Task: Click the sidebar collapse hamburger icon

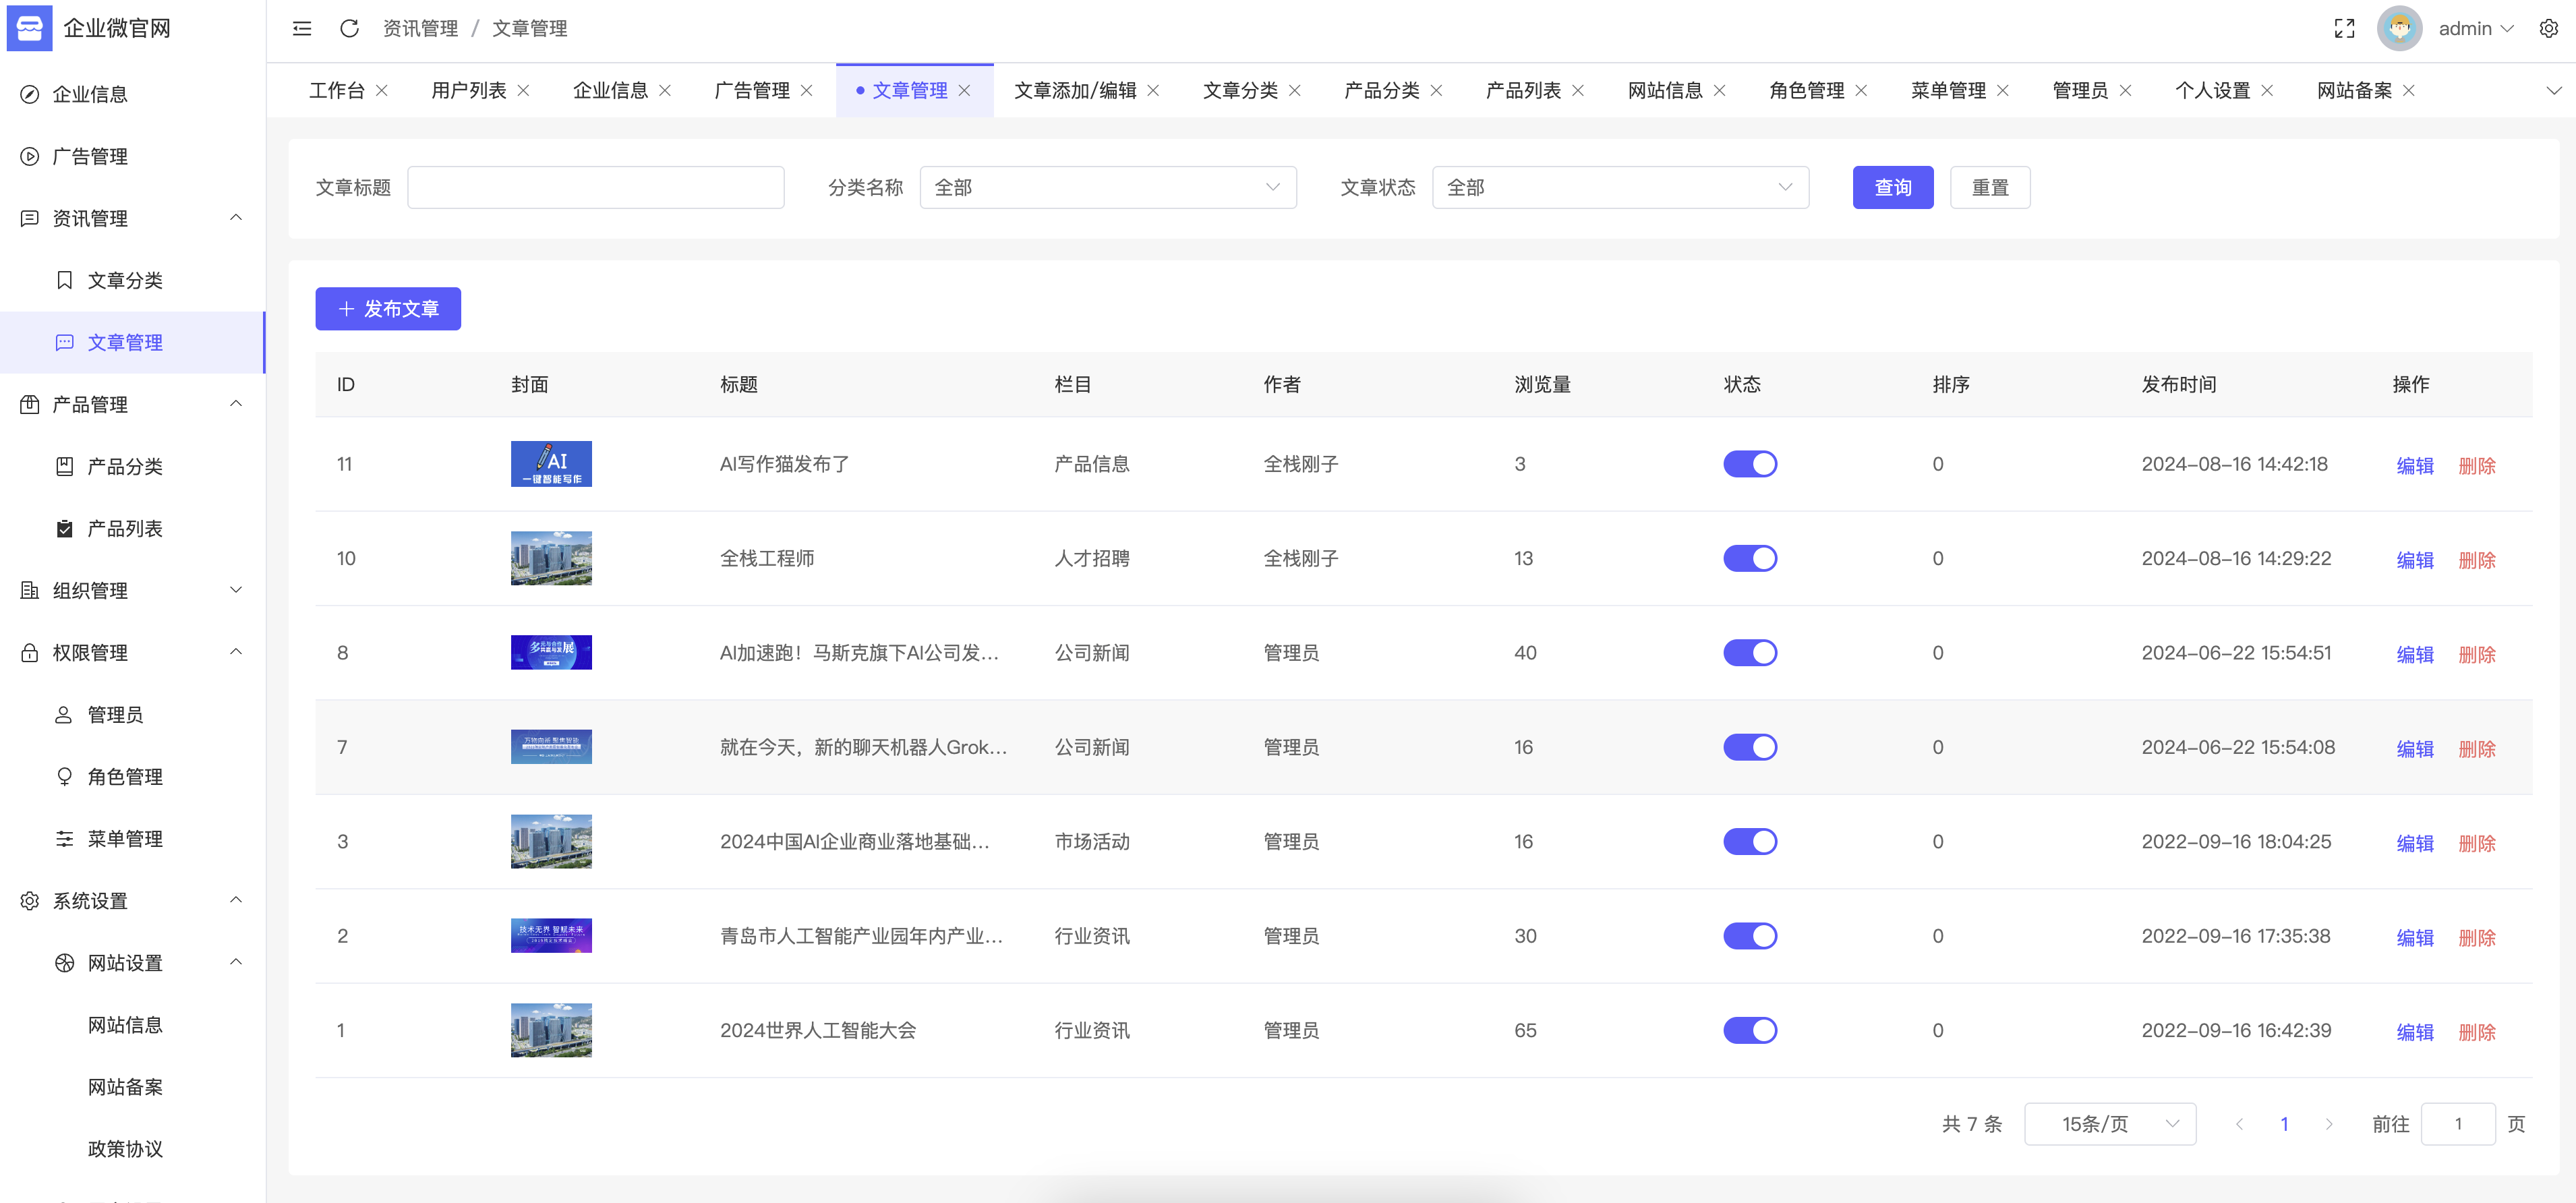Action: tap(301, 29)
